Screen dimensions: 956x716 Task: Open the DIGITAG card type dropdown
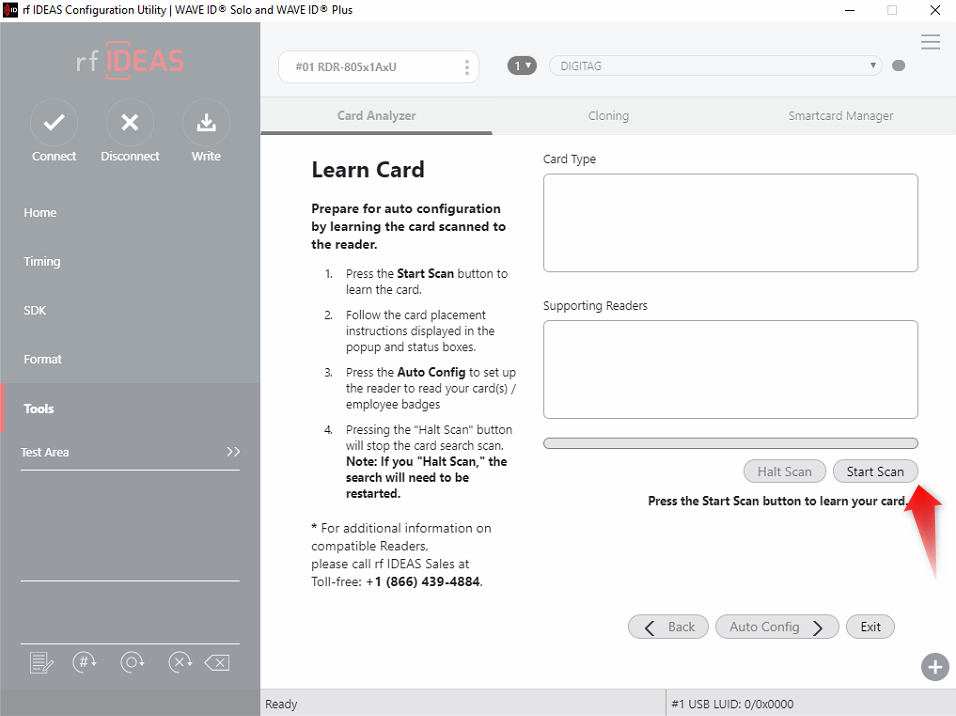(715, 66)
